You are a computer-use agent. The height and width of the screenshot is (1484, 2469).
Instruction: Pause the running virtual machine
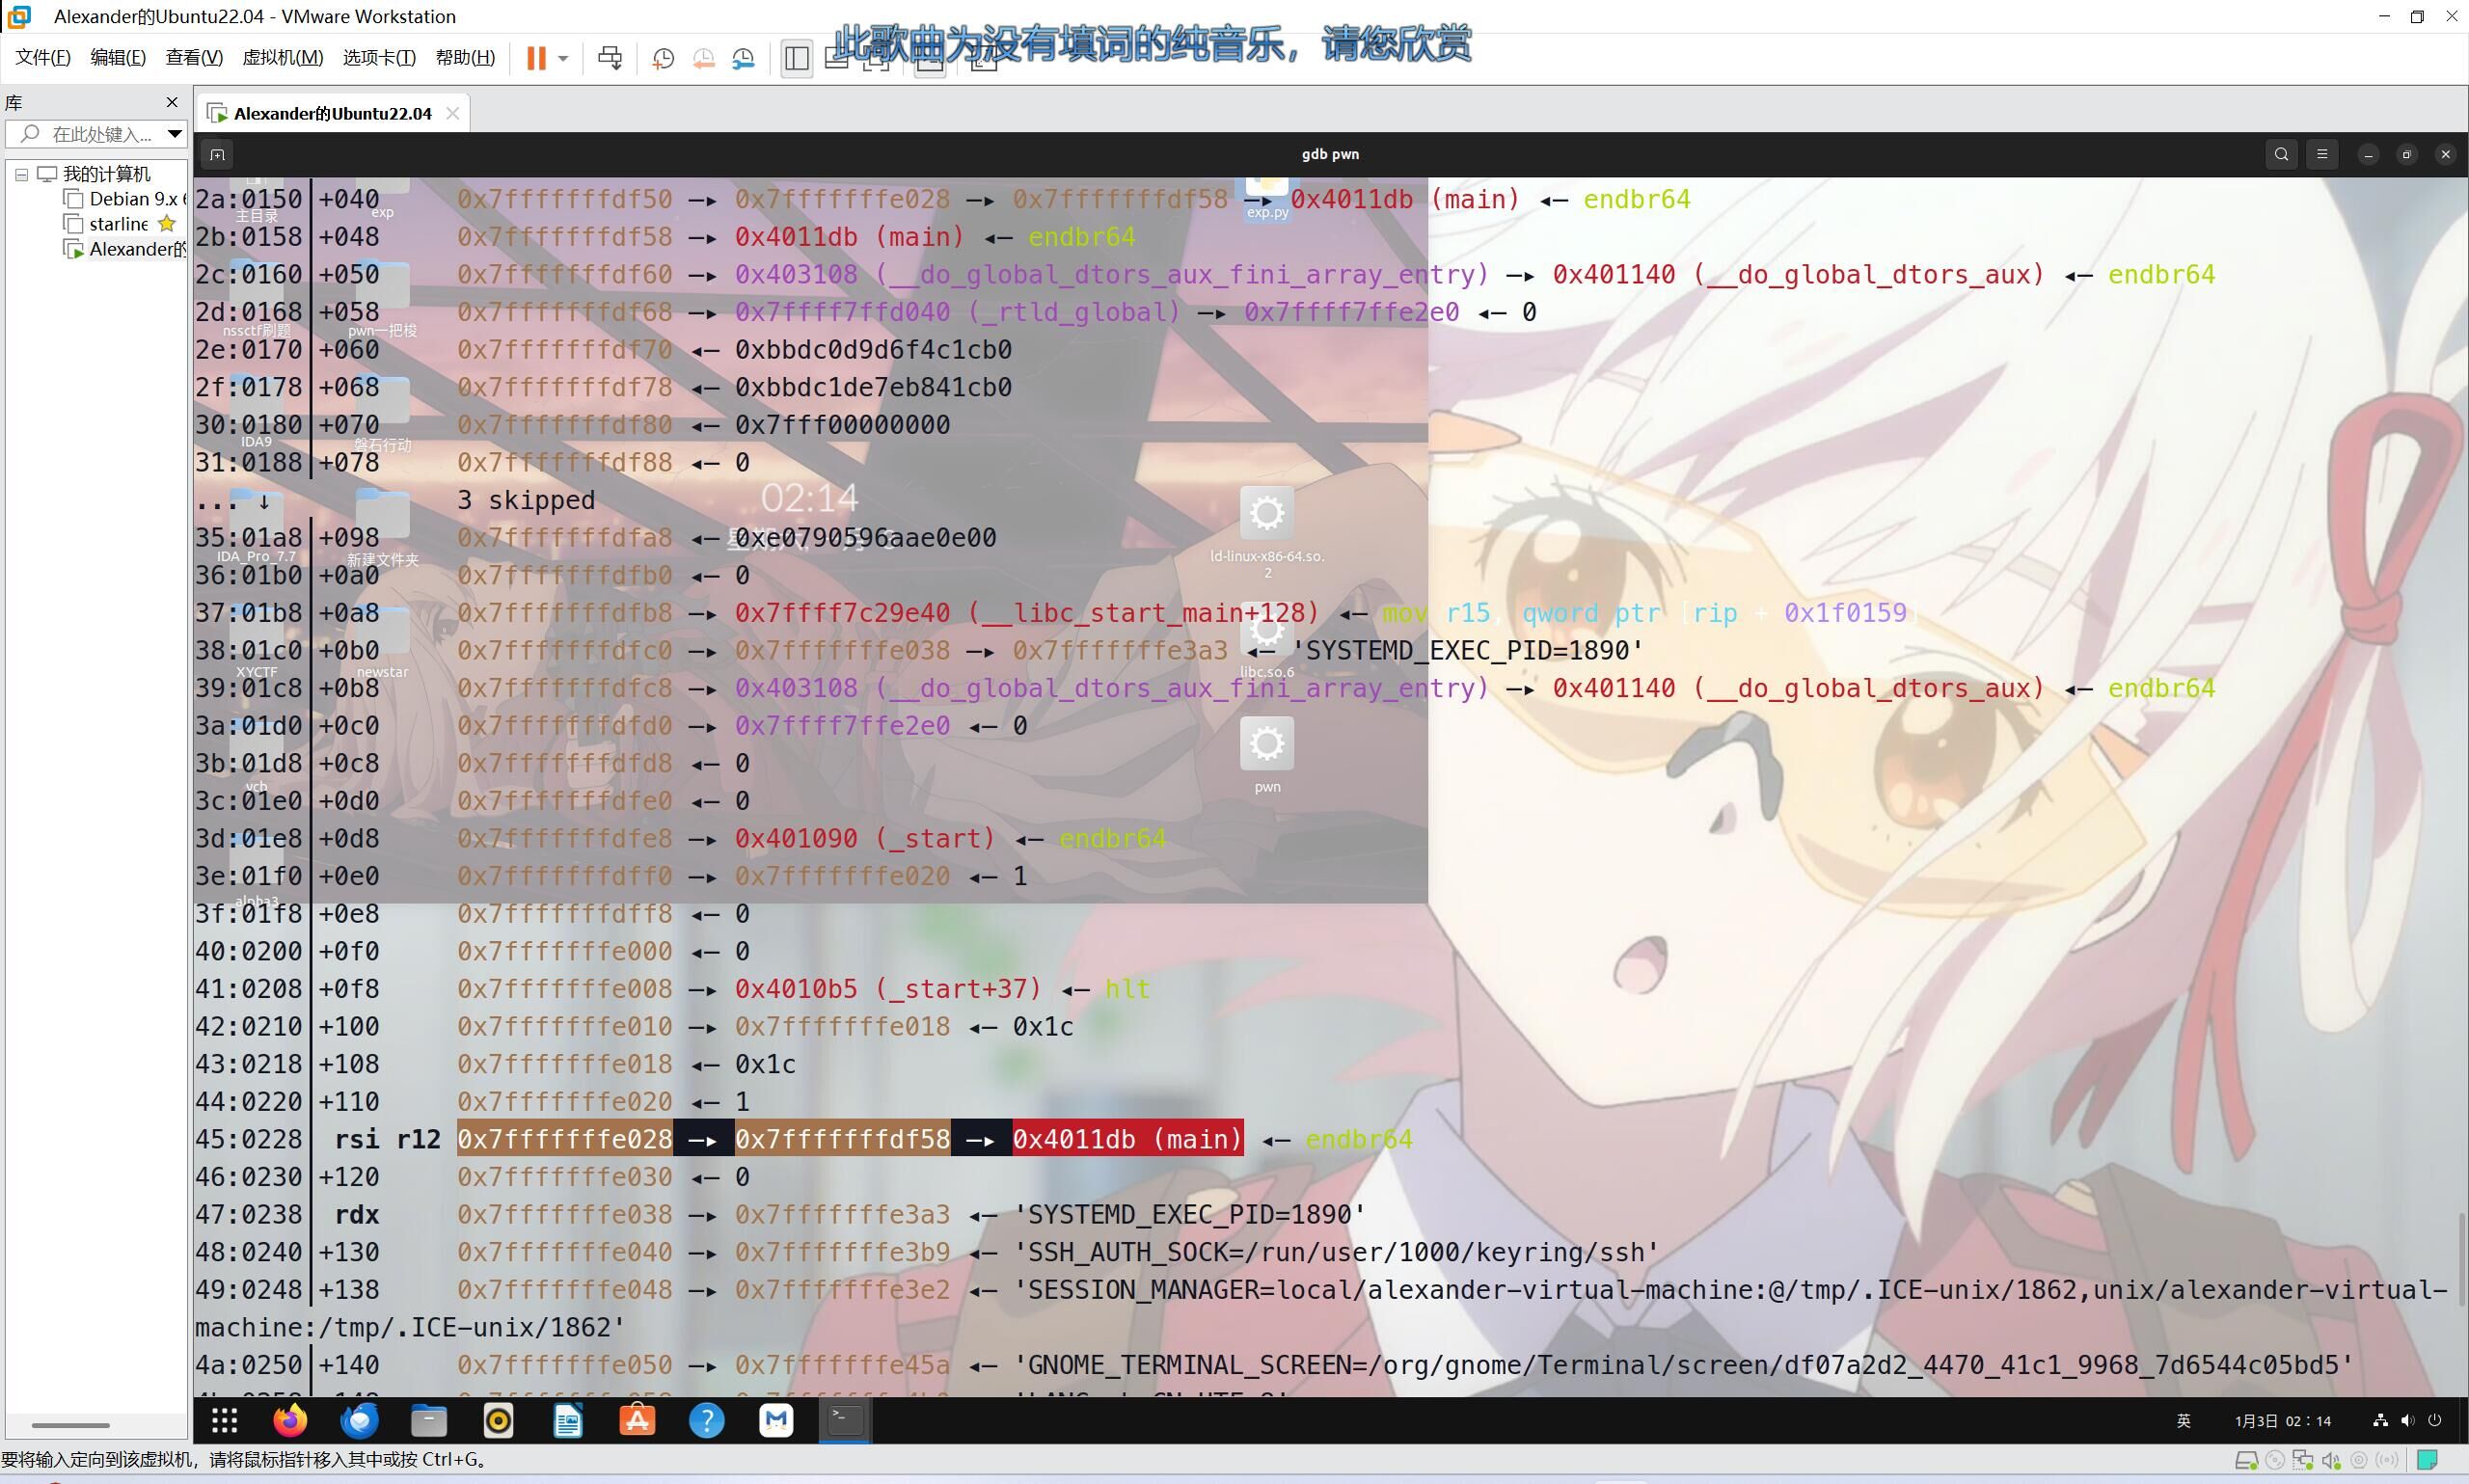pyautogui.click(x=536, y=58)
